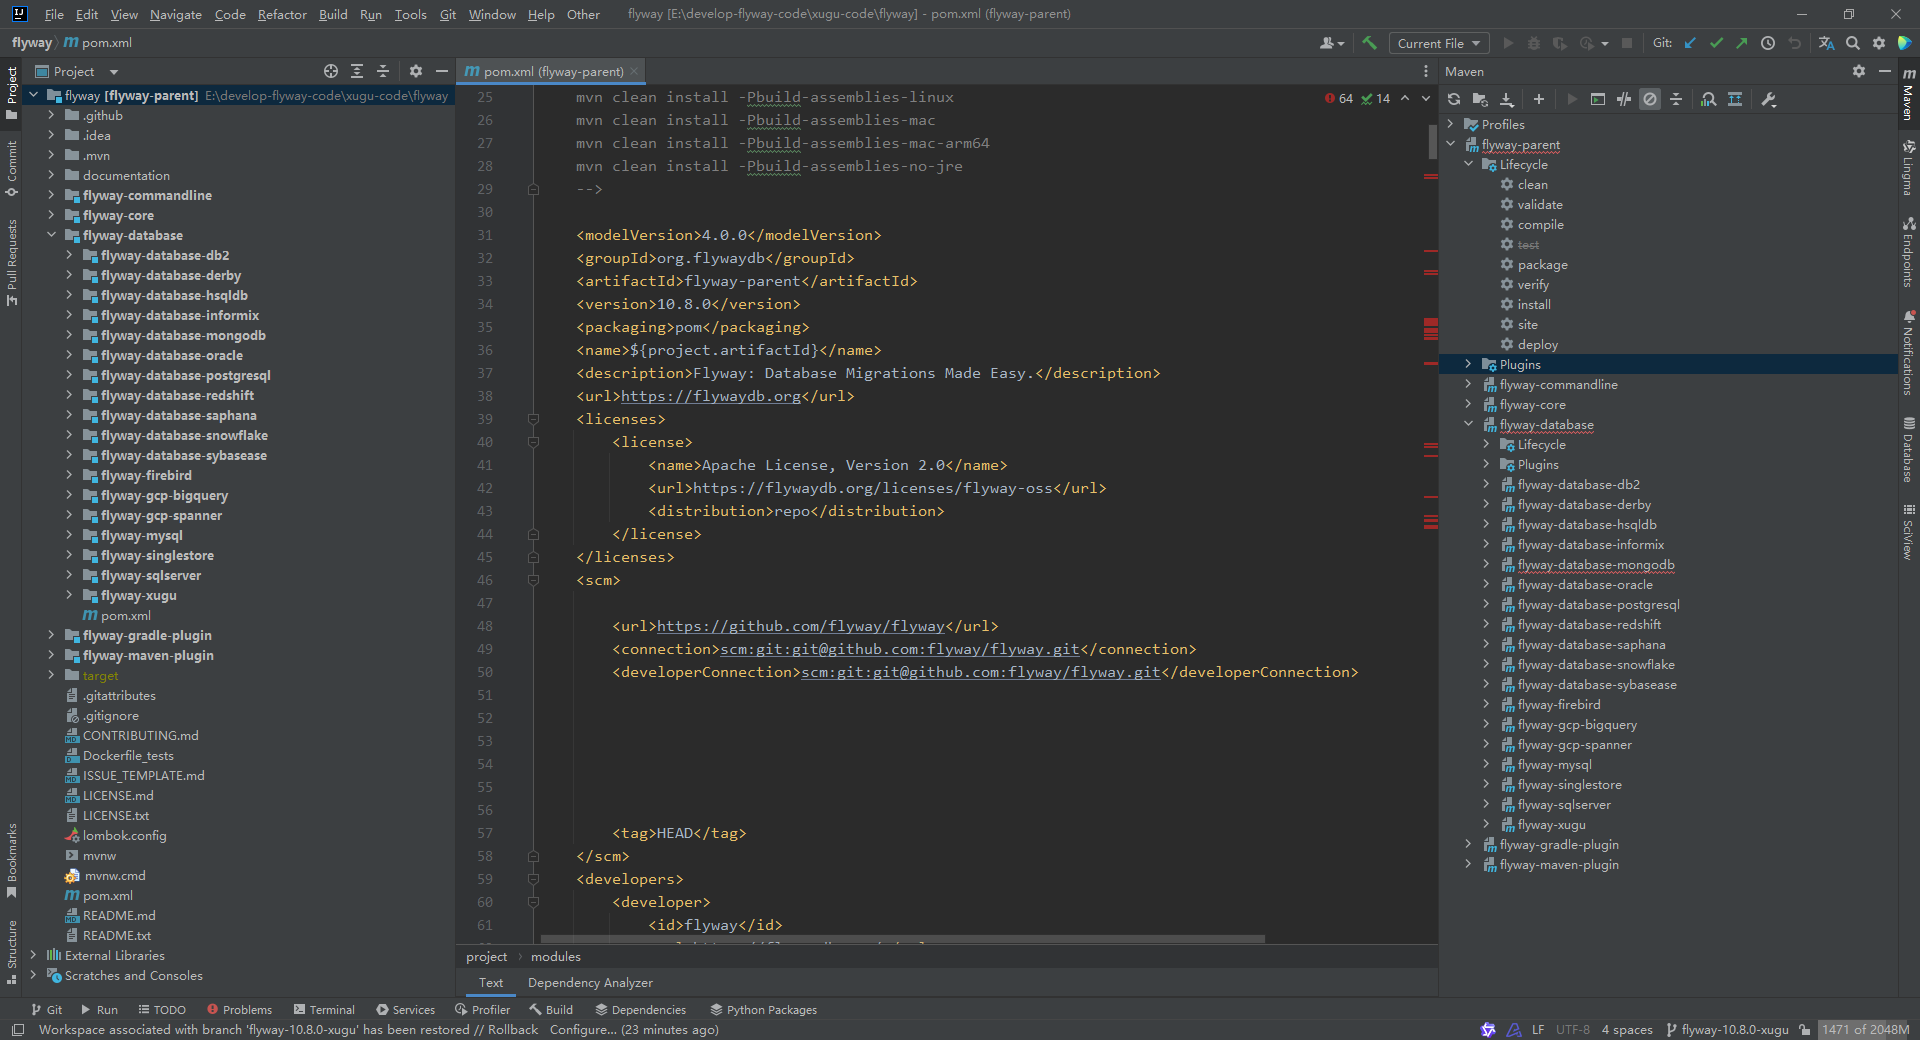
Task: Open Terminal tool window tab
Action: [324, 1009]
